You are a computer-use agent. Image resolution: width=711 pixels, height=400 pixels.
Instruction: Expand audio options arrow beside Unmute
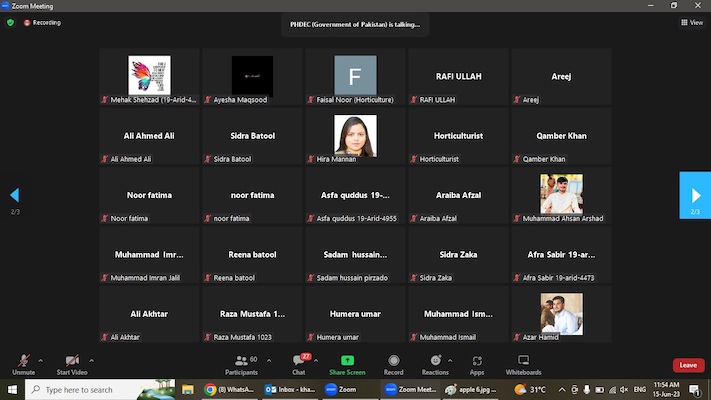click(41, 359)
